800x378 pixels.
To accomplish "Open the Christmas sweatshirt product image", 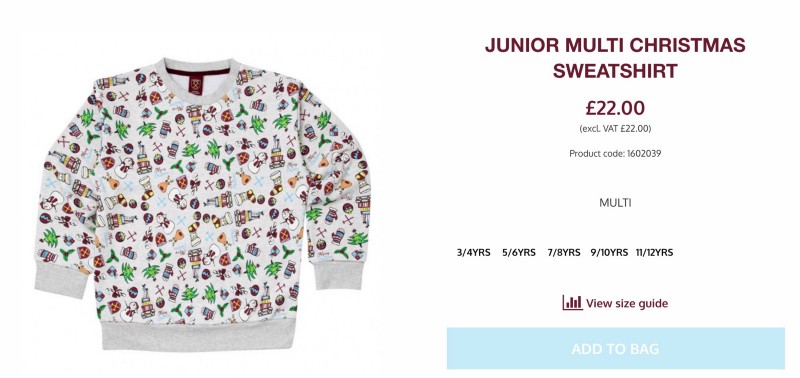I will (x=203, y=204).
